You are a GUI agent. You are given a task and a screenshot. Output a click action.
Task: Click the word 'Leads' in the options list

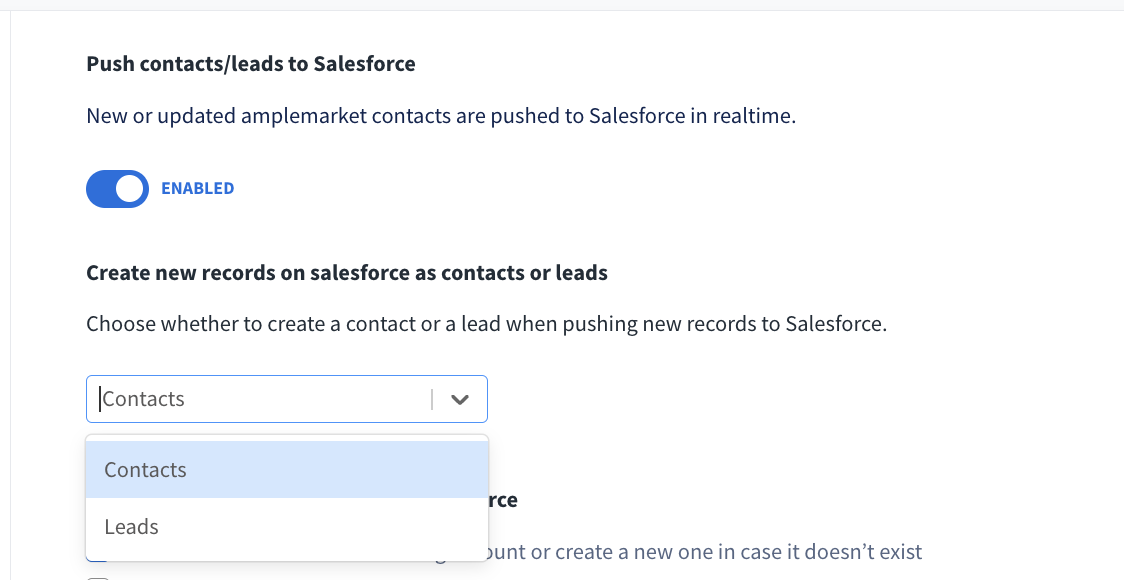click(x=132, y=527)
